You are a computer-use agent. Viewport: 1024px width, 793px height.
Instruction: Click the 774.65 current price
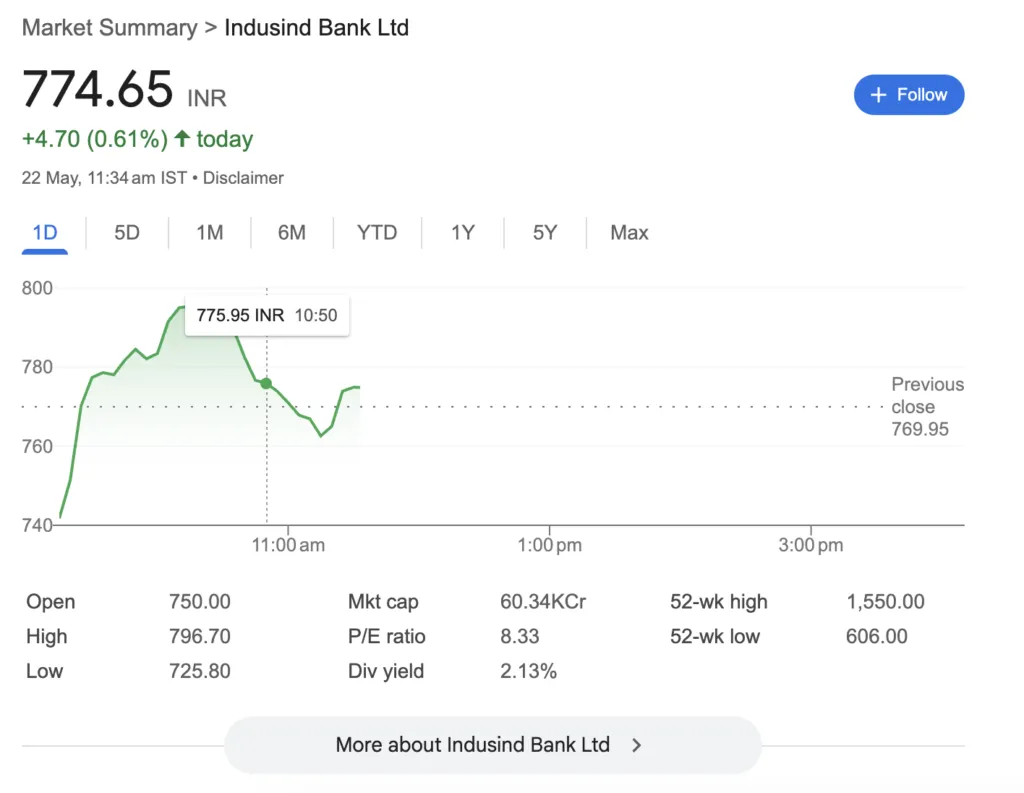click(97, 89)
